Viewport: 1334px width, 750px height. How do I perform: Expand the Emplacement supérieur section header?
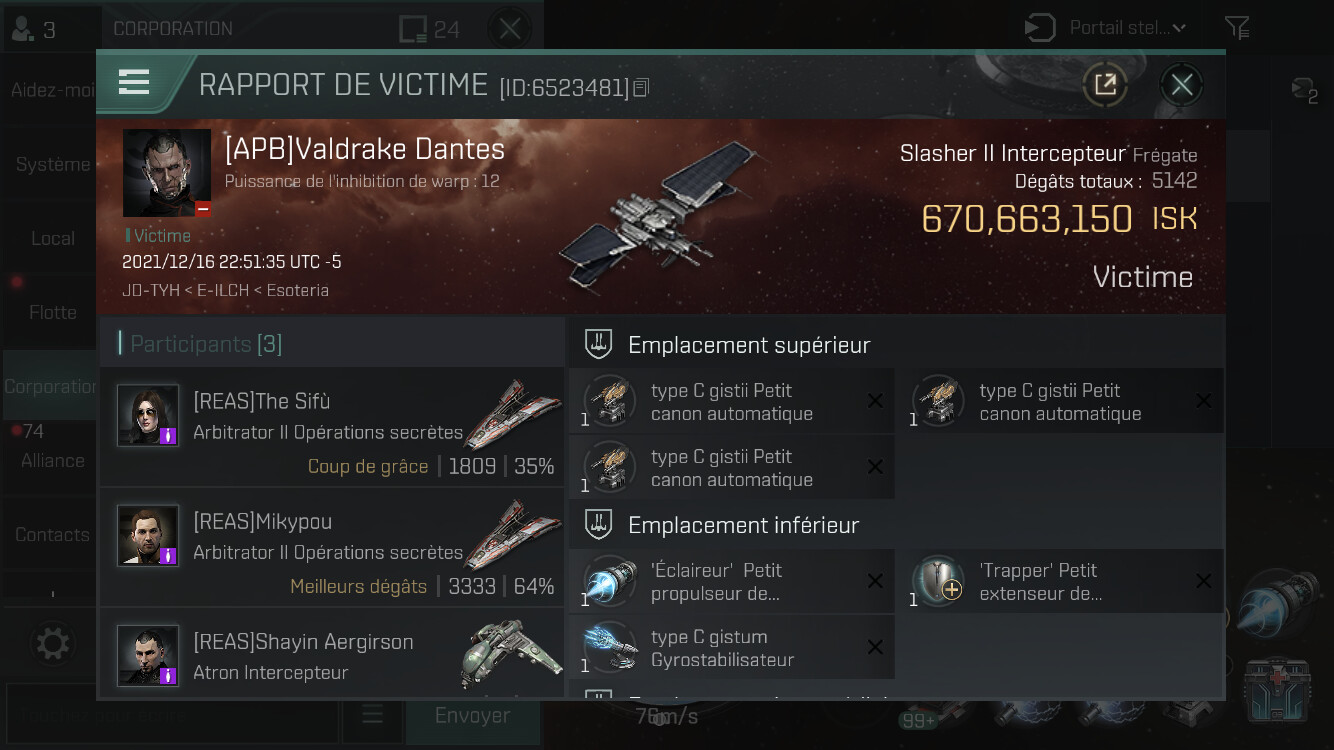(897, 345)
